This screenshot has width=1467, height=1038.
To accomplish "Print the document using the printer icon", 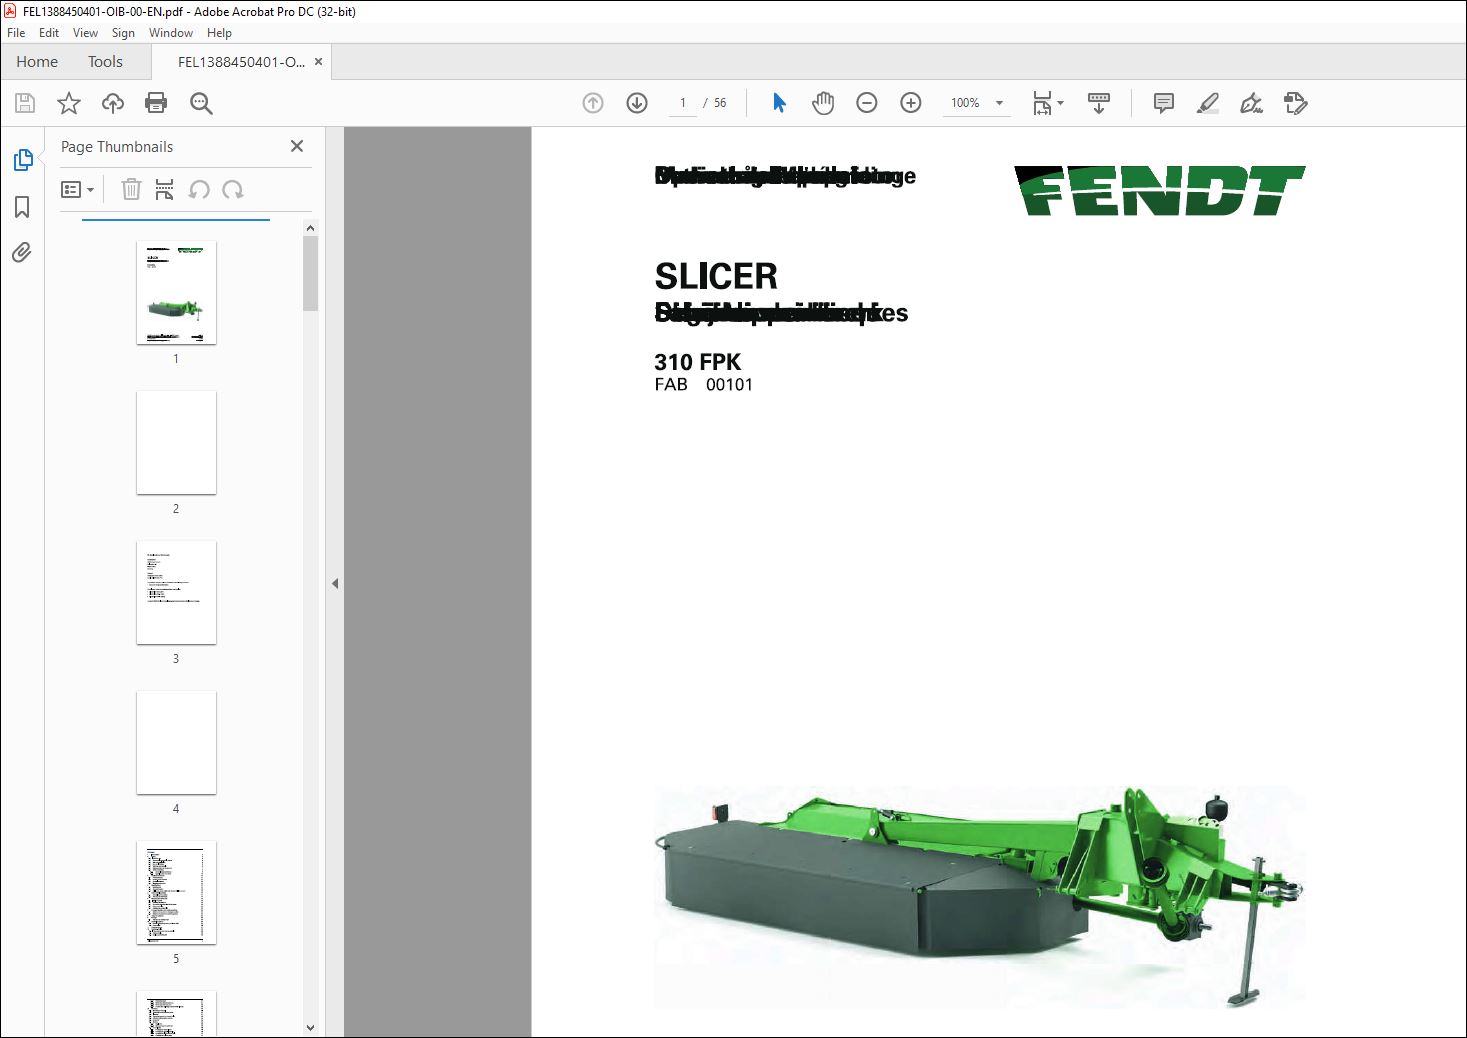I will point(156,103).
